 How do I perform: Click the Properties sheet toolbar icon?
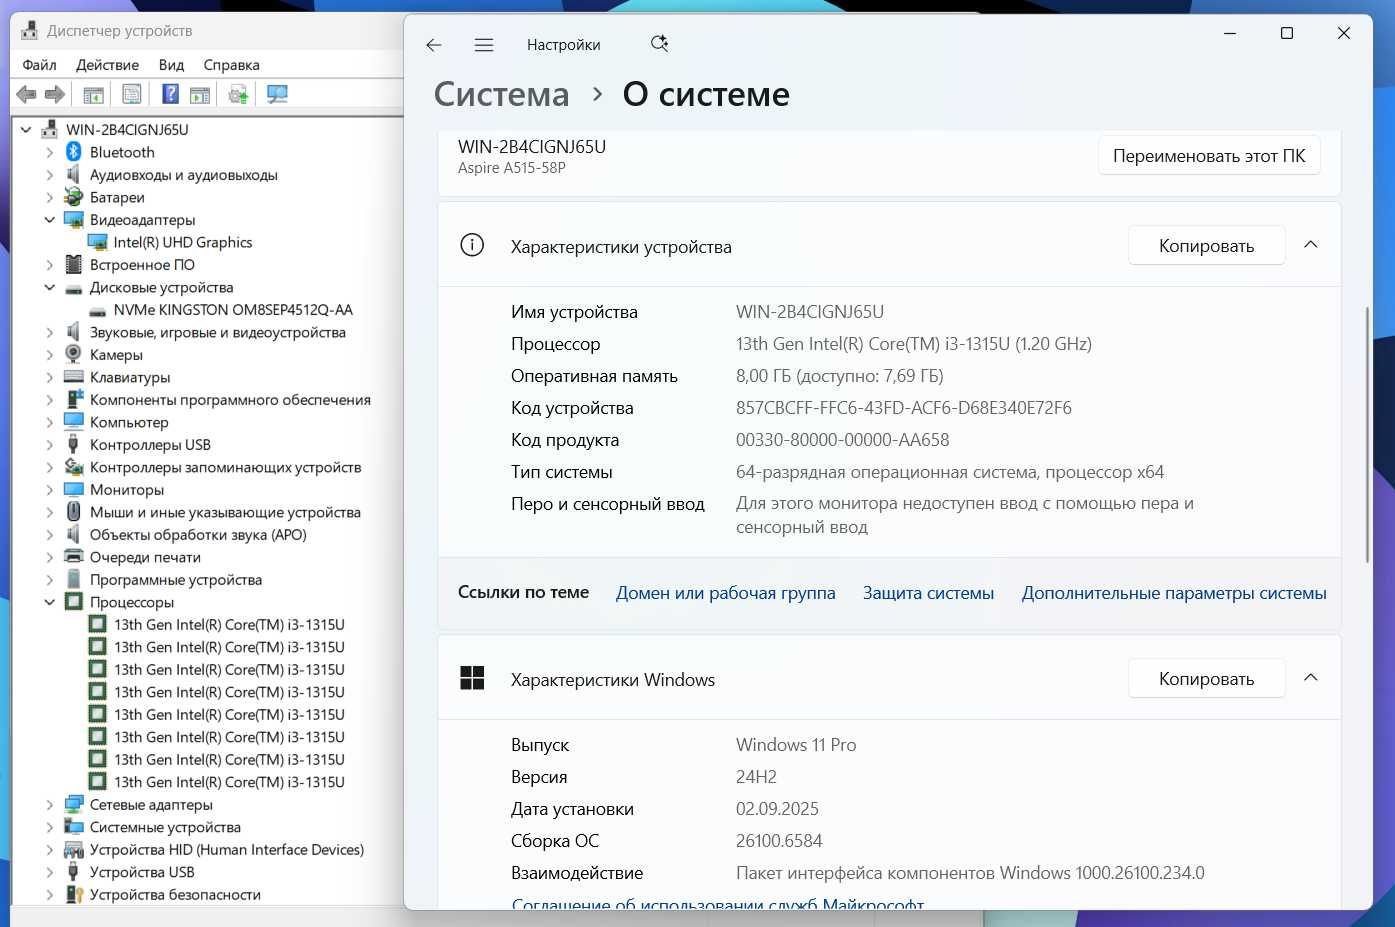tap(132, 94)
